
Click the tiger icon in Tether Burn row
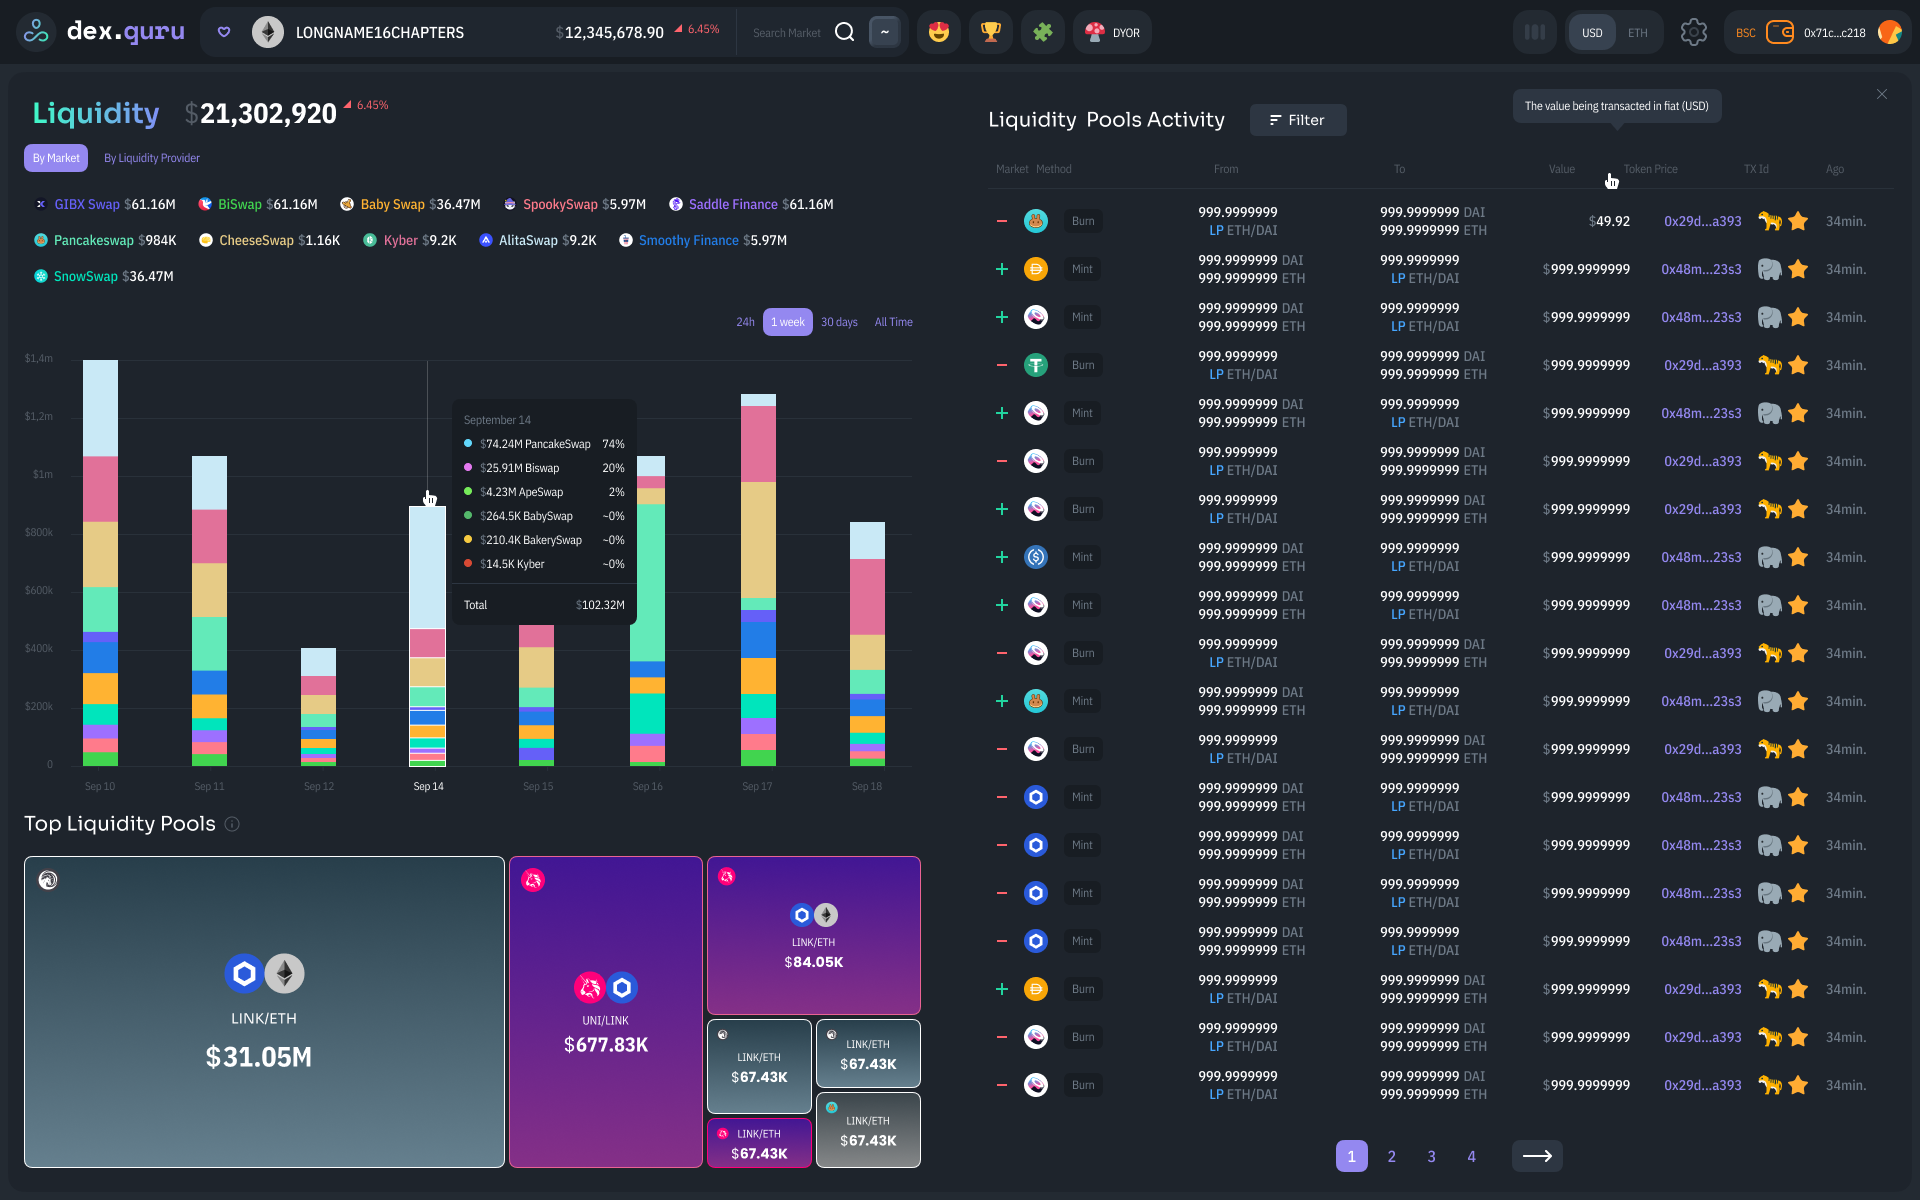(1770, 365)
